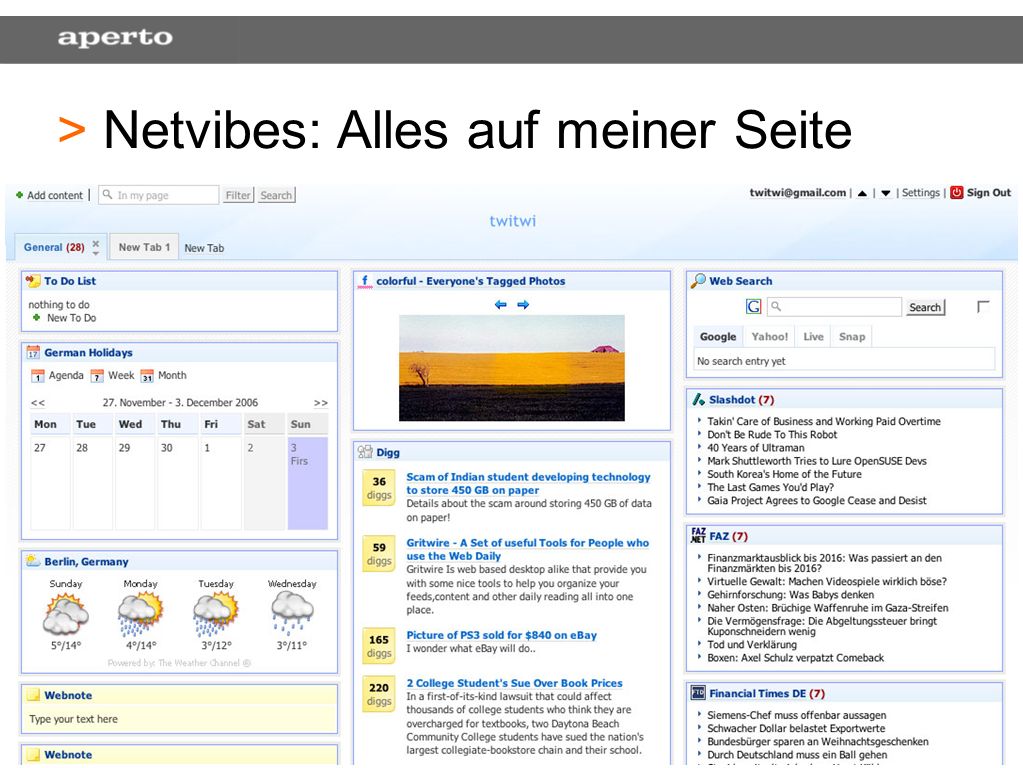Image resolution: width=1023 pixels, height=768 pixels.
Task: Open 'Gritwire - A Set of useful Tools' story
Action: pyautogui.click(x=527, y=549)
